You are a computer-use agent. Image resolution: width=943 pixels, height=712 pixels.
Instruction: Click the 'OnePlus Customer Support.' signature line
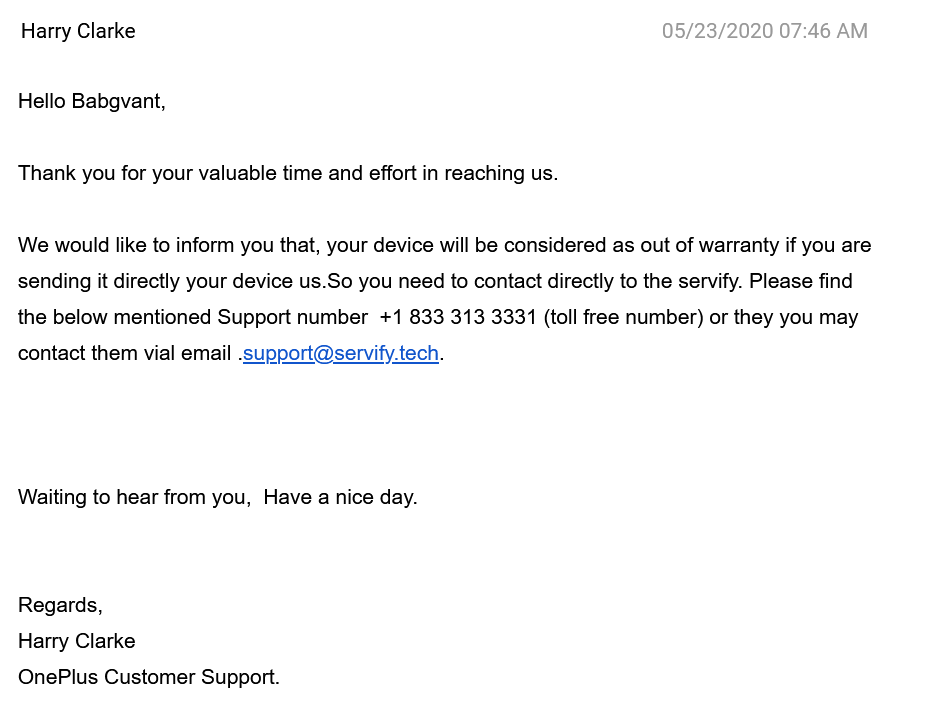point(149,677)
